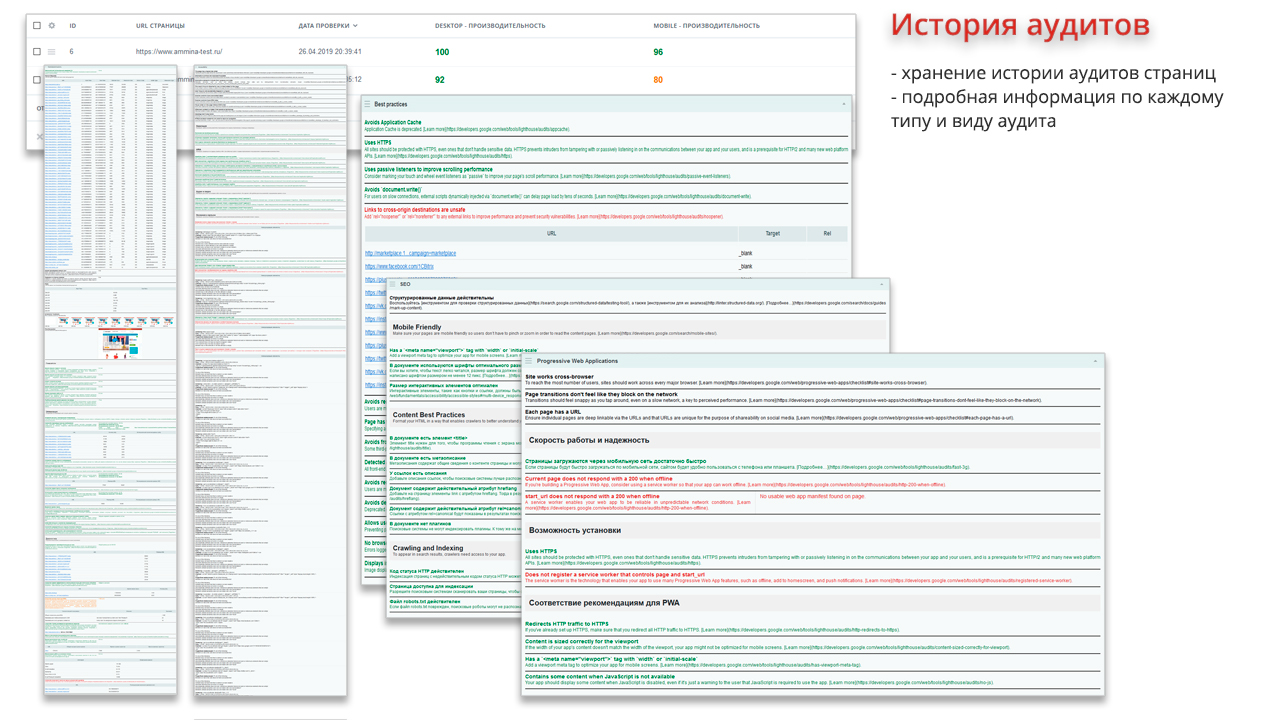The height and width of the screenshot is (720, 1280).
Task: Collapse the Best practices panel
Action: point(843,104)
